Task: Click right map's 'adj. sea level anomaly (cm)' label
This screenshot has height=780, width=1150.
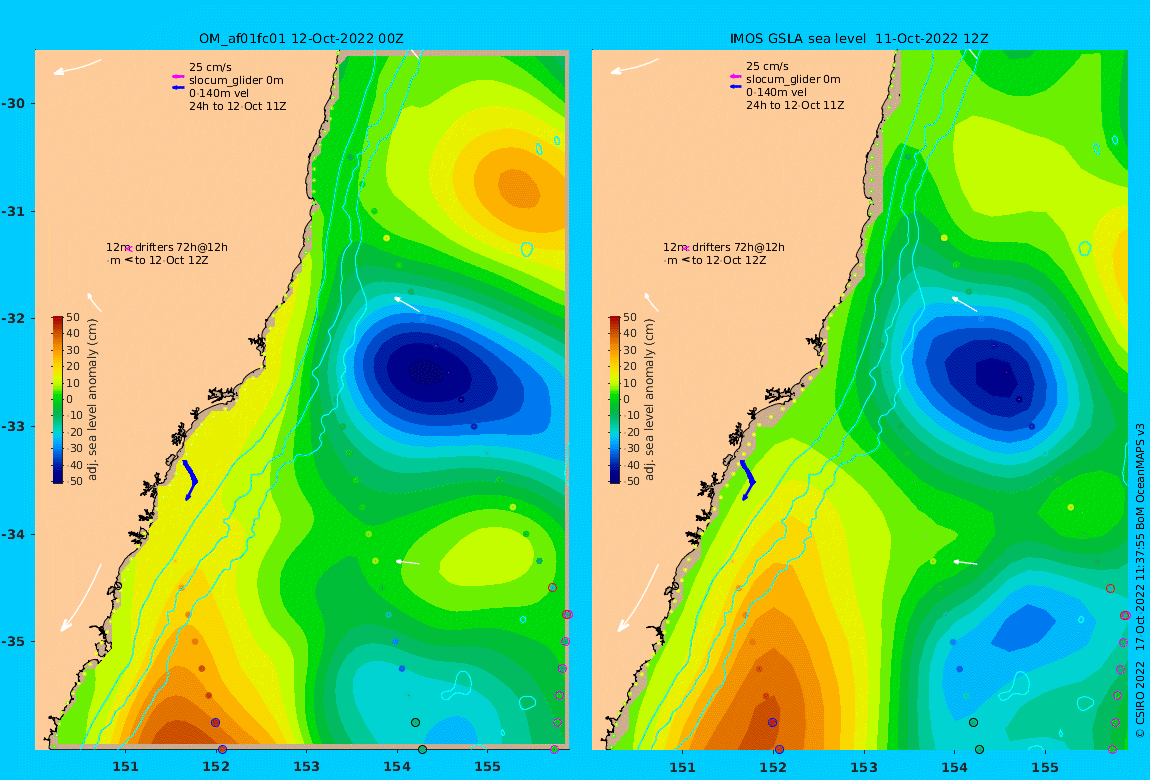Action: [650, 400]
